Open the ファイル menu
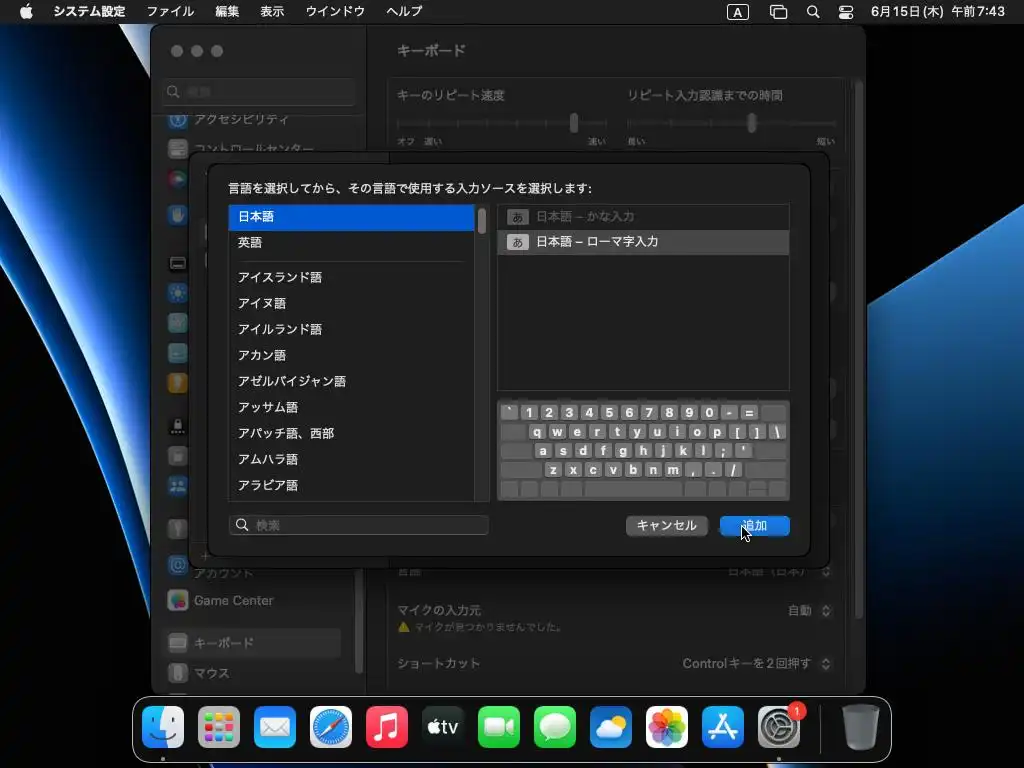 click(170, 11)
